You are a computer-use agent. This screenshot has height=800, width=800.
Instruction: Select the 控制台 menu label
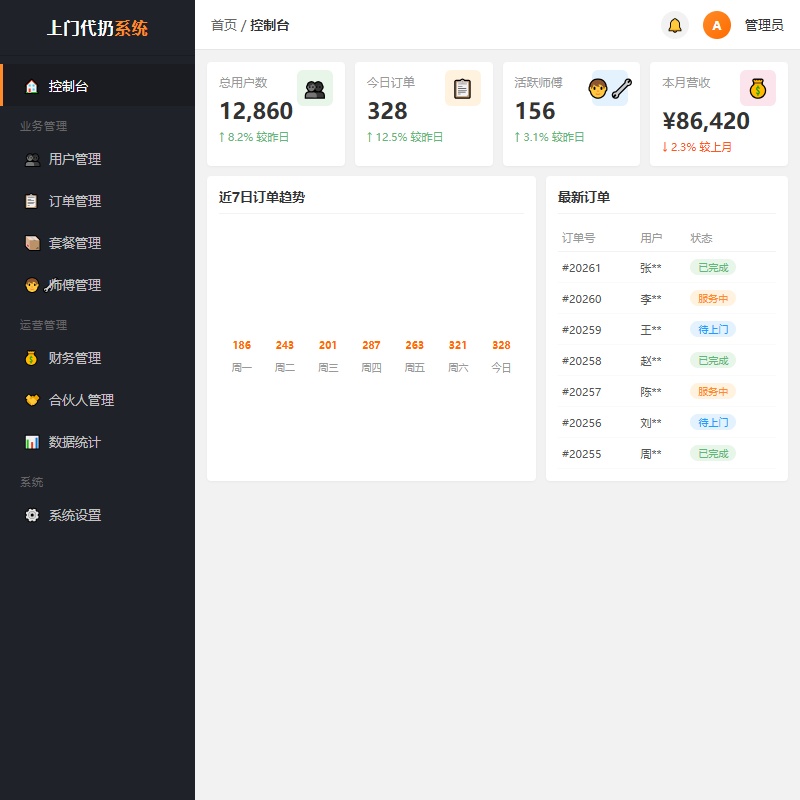tap(68, 87)
